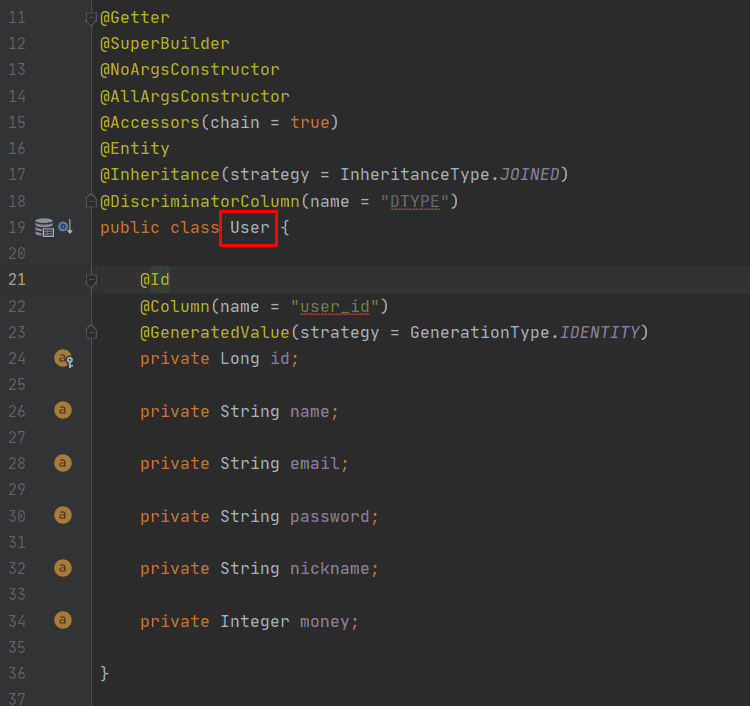Viewport: 750px width, 706px height.
Task: Click line number 19 in the gutter
Action: pyautogui.click(x=17, y=227)
